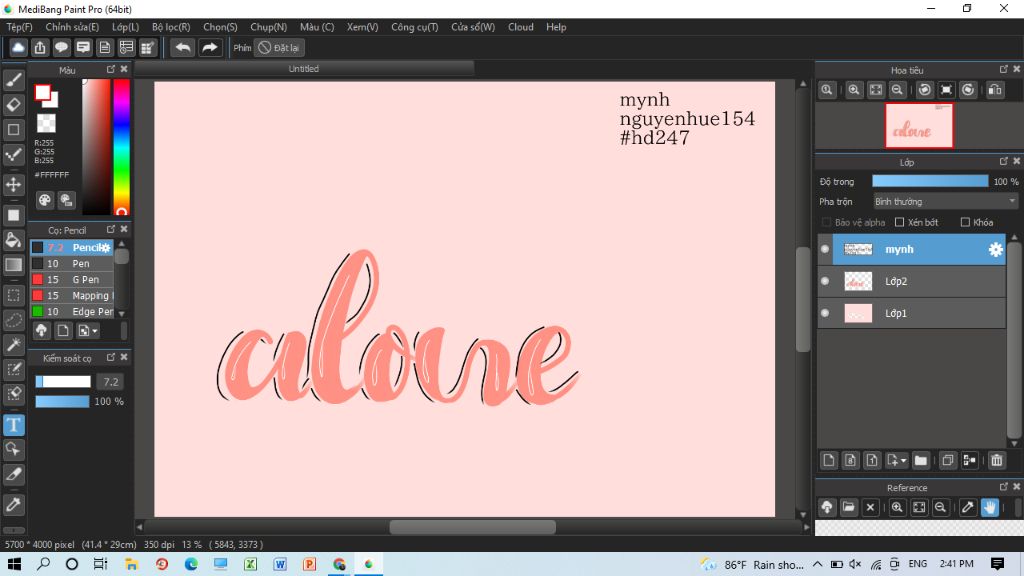Toggle visibility of layer Lớp2
This screenshot has width=1024, height=576.
point(825,281)
